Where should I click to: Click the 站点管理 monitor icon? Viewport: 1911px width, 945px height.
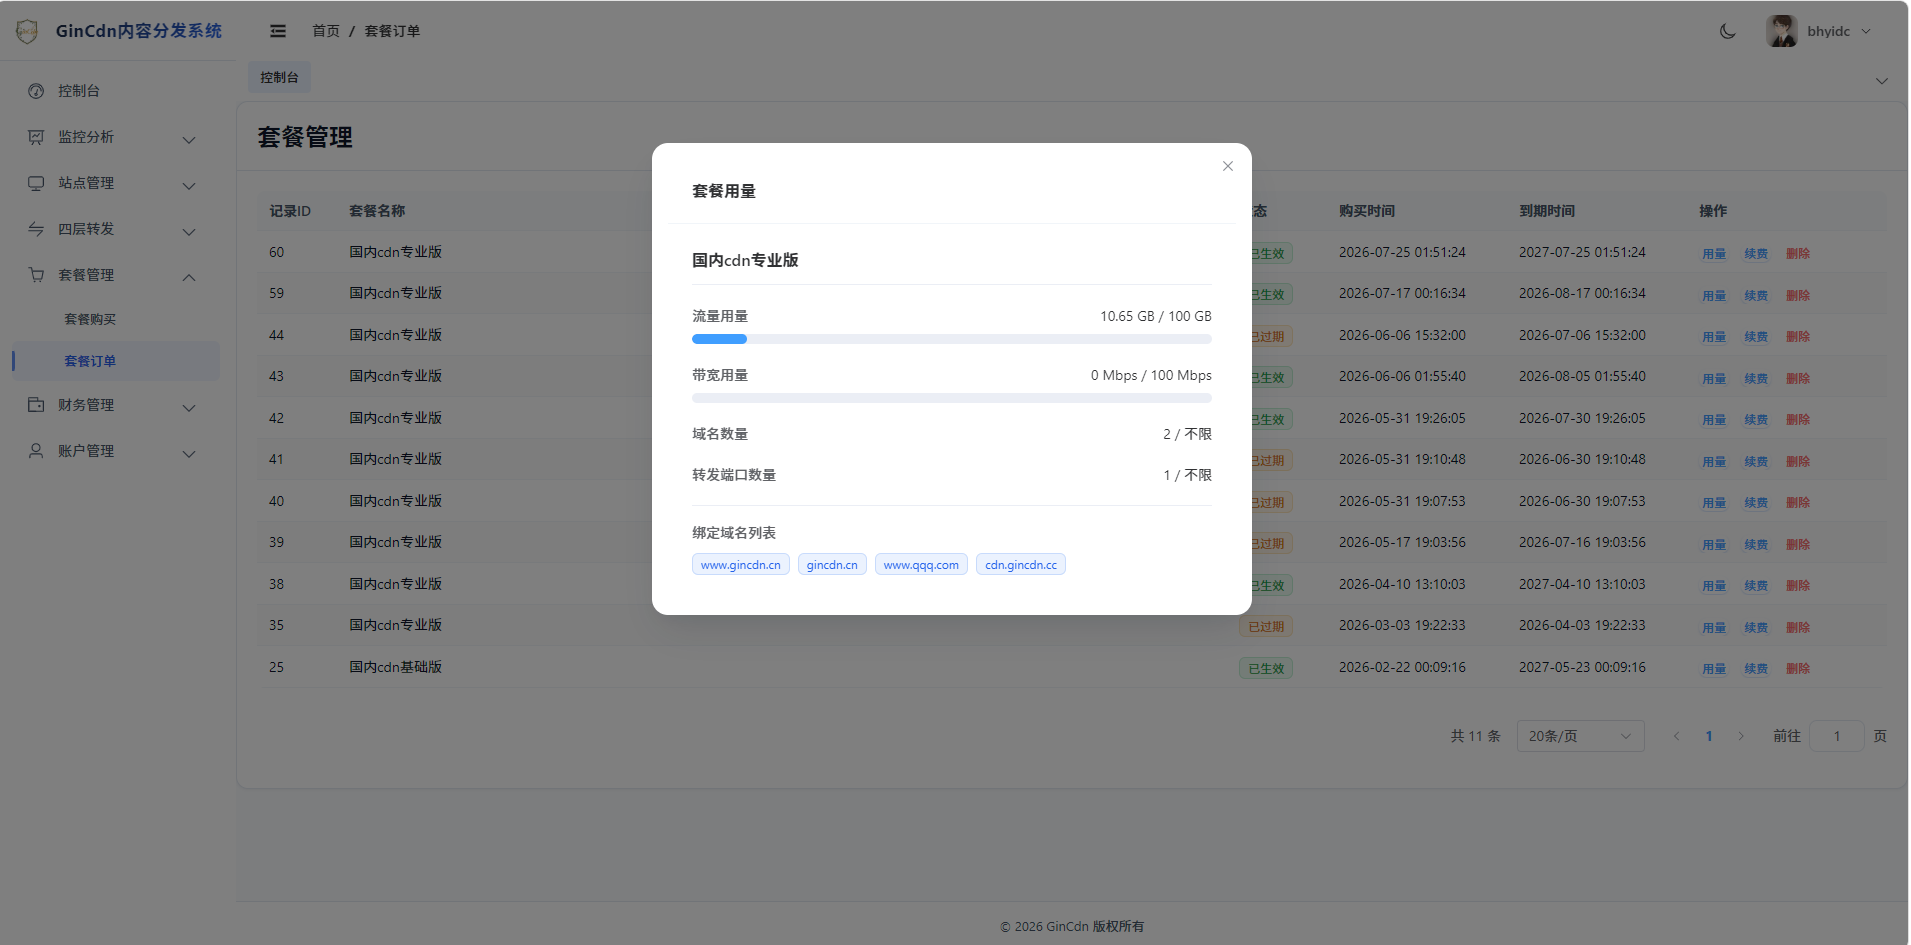[36, 183]
